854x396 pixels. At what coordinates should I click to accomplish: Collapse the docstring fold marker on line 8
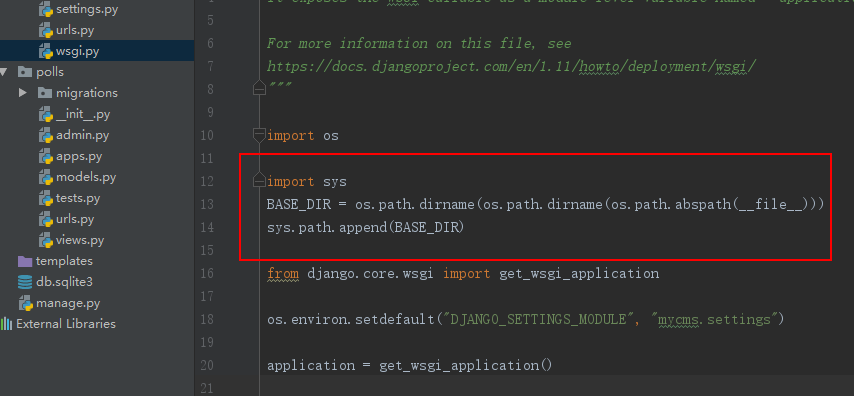(x=260, y=88)
